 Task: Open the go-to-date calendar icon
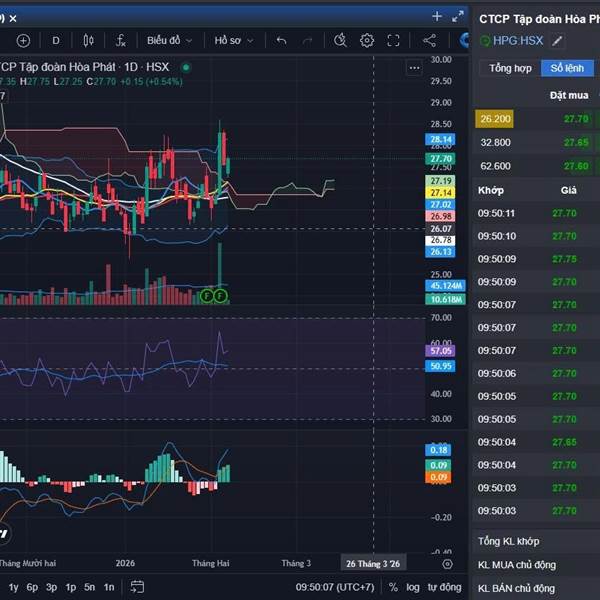[x=137, y=587]
